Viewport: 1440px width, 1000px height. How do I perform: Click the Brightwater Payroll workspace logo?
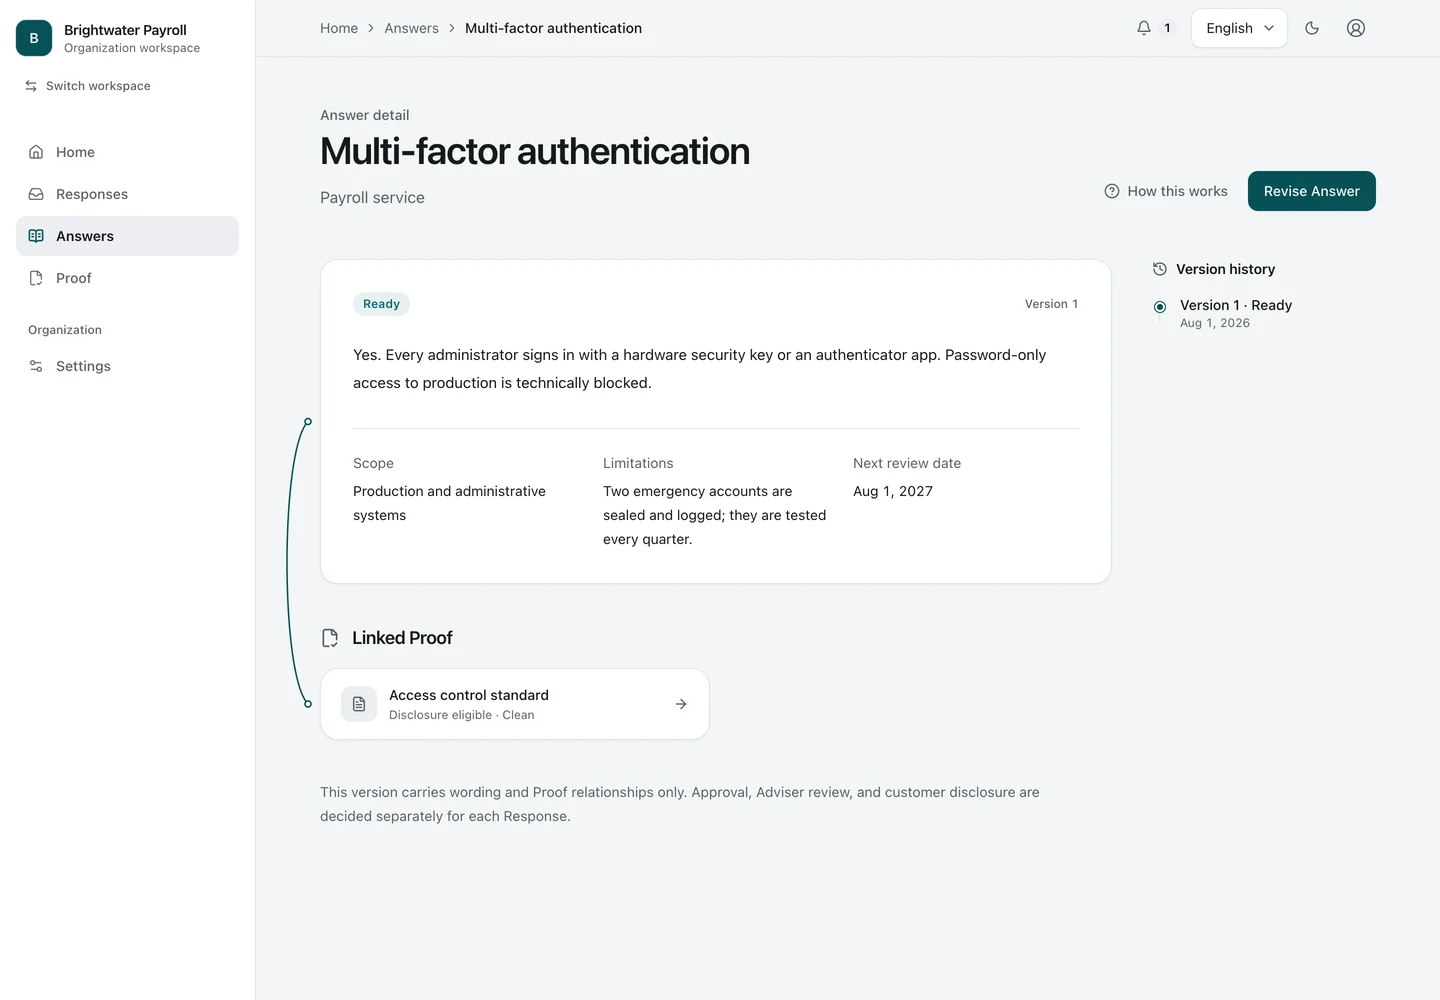point(34,38)
